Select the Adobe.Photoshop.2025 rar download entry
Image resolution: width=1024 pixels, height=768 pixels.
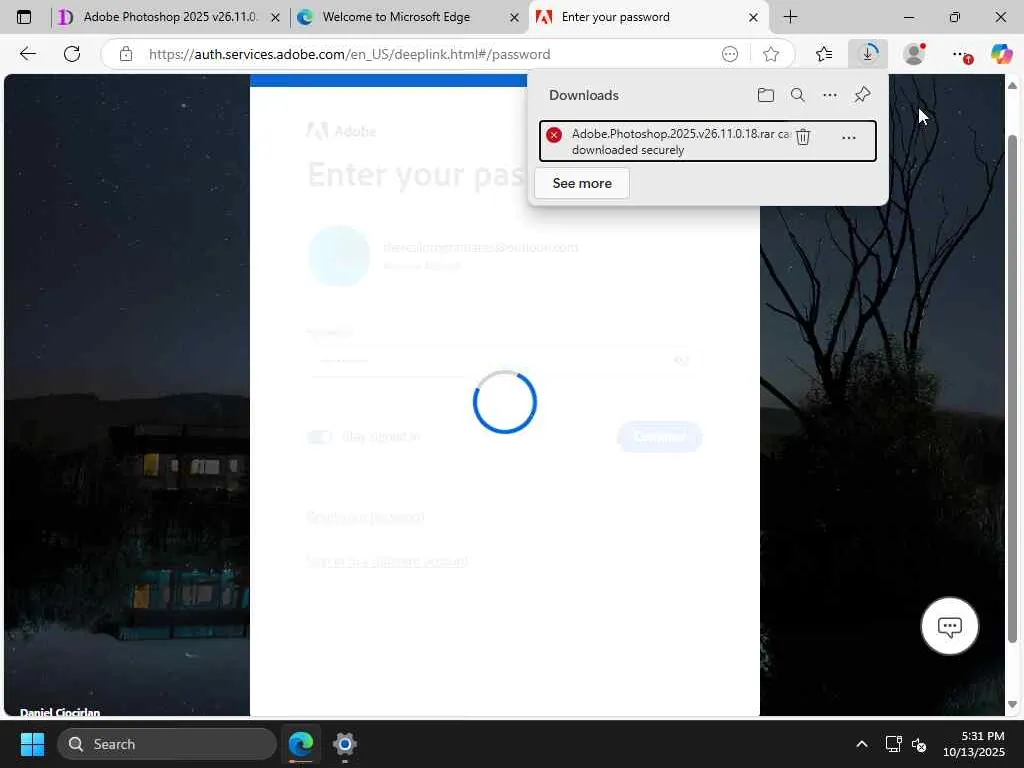point(707,141)
